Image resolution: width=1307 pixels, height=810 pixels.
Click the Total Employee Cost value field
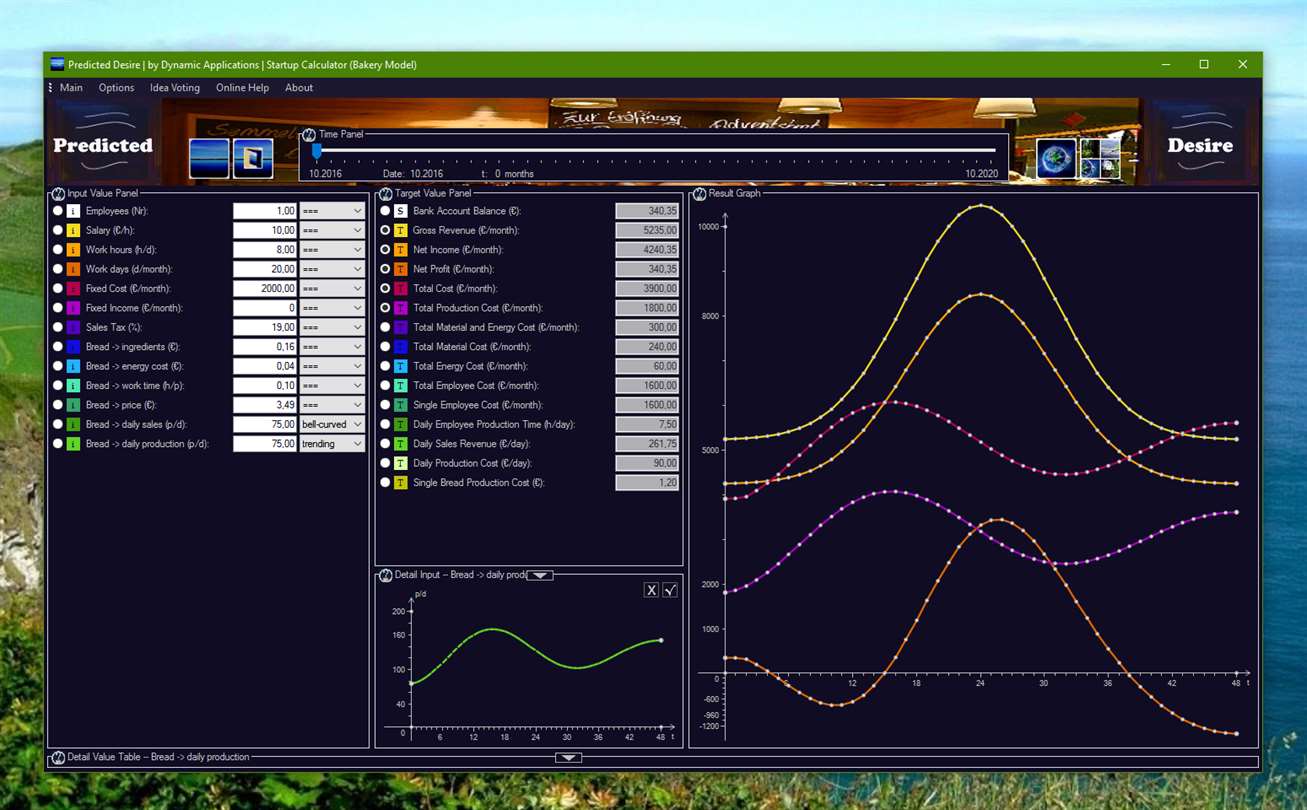[647, 386]
